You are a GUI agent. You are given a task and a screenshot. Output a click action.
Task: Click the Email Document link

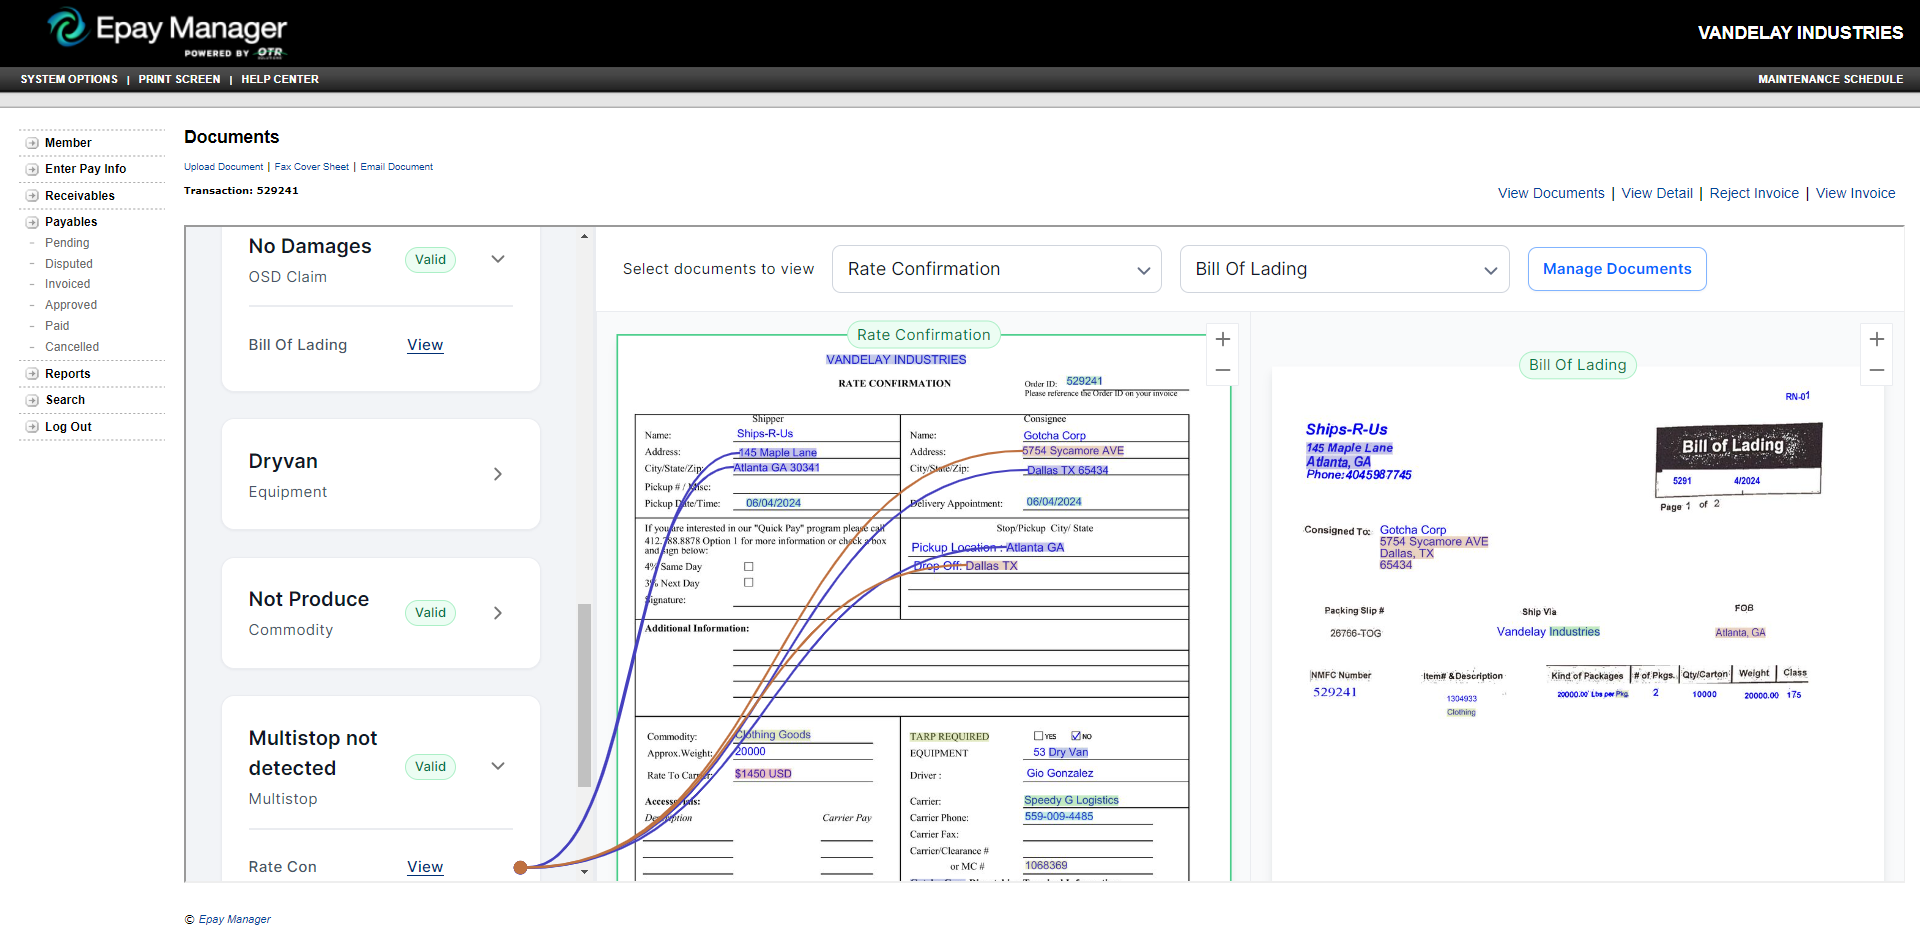coord(397,167)
